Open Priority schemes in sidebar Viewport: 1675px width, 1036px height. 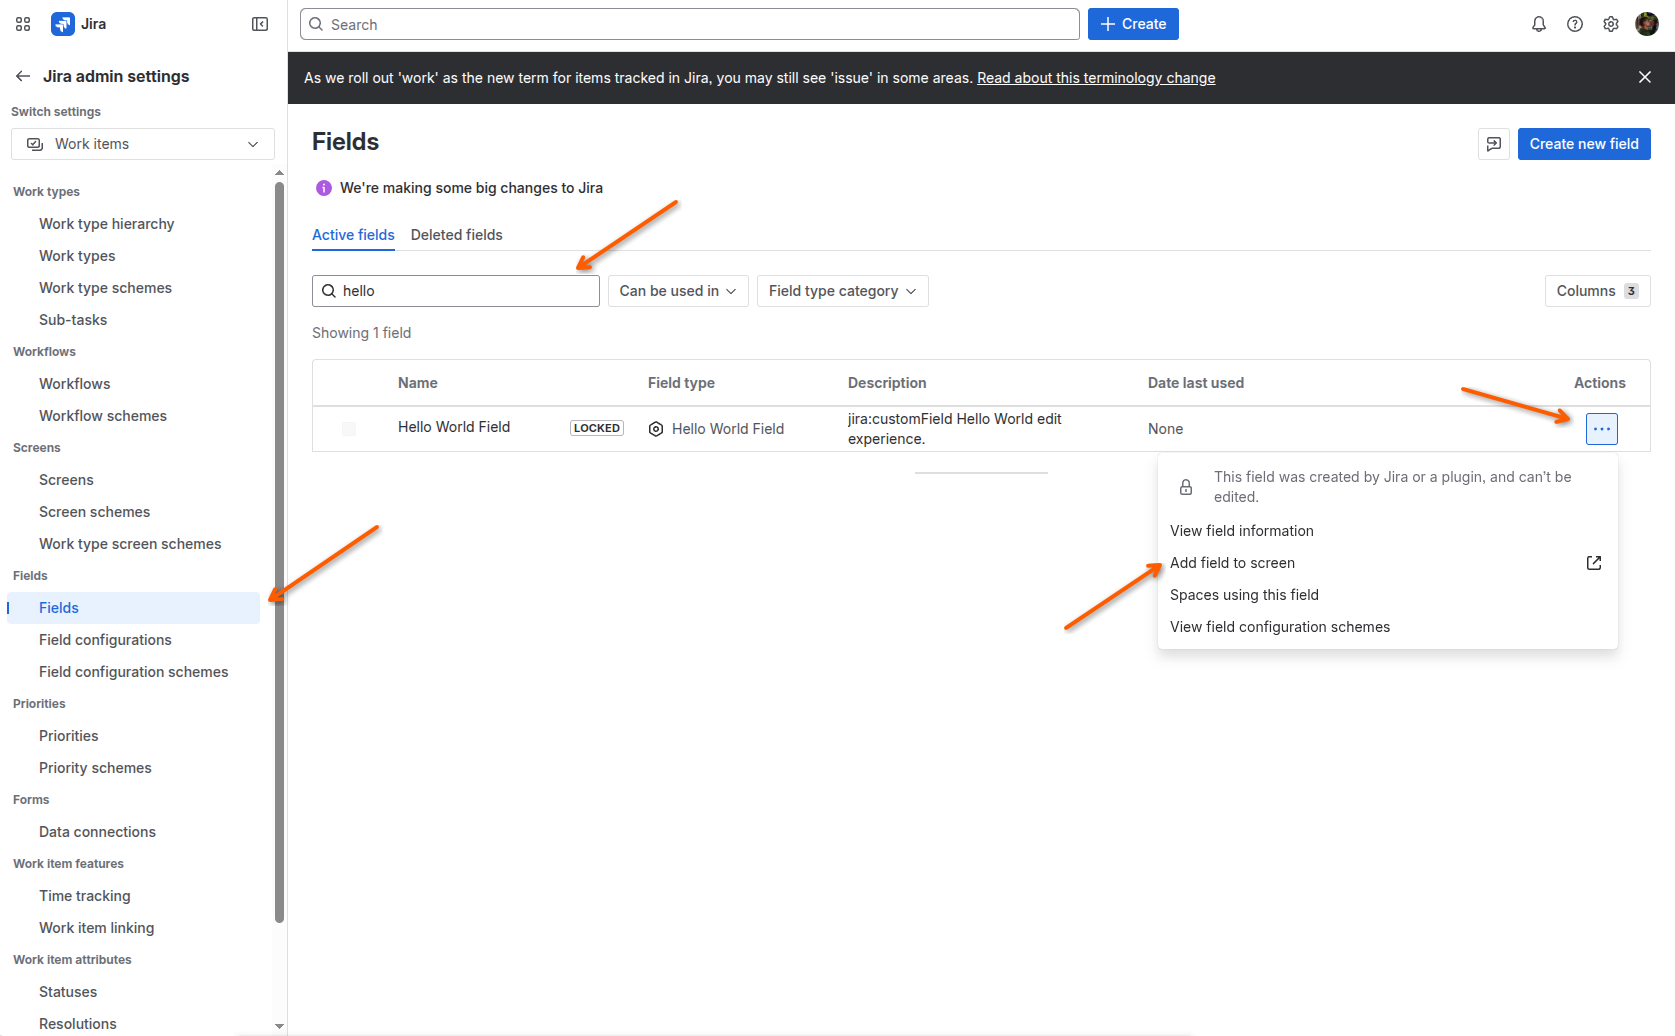[x=134, y=768]
